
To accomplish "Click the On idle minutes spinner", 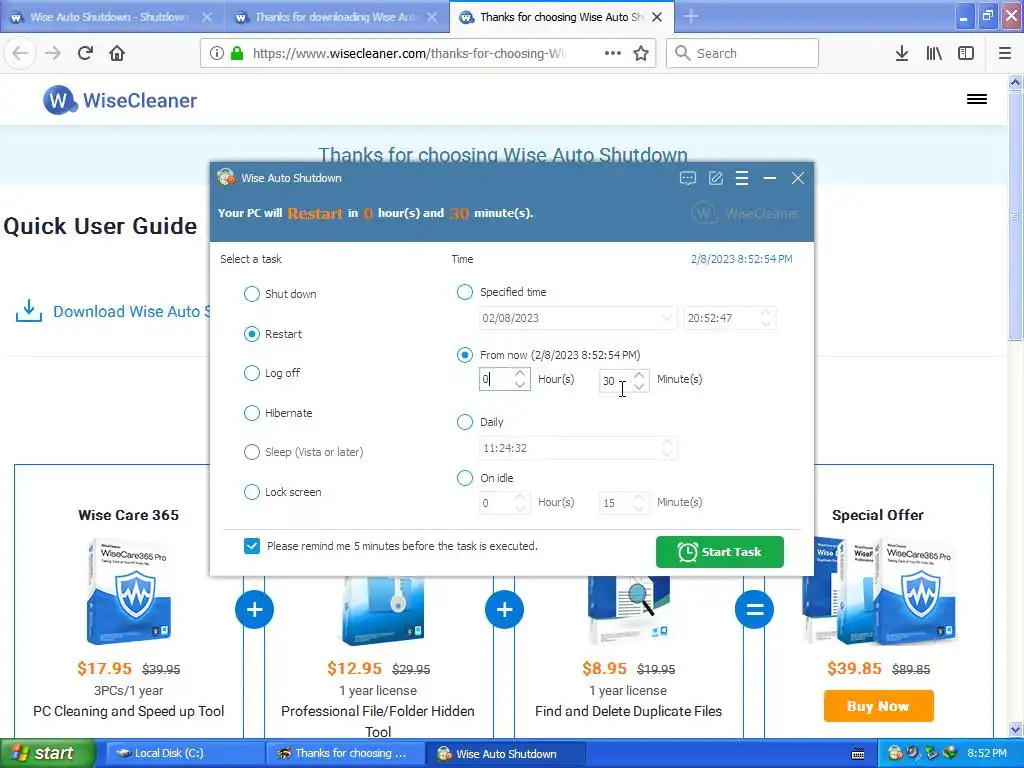I will pos(639,503).
